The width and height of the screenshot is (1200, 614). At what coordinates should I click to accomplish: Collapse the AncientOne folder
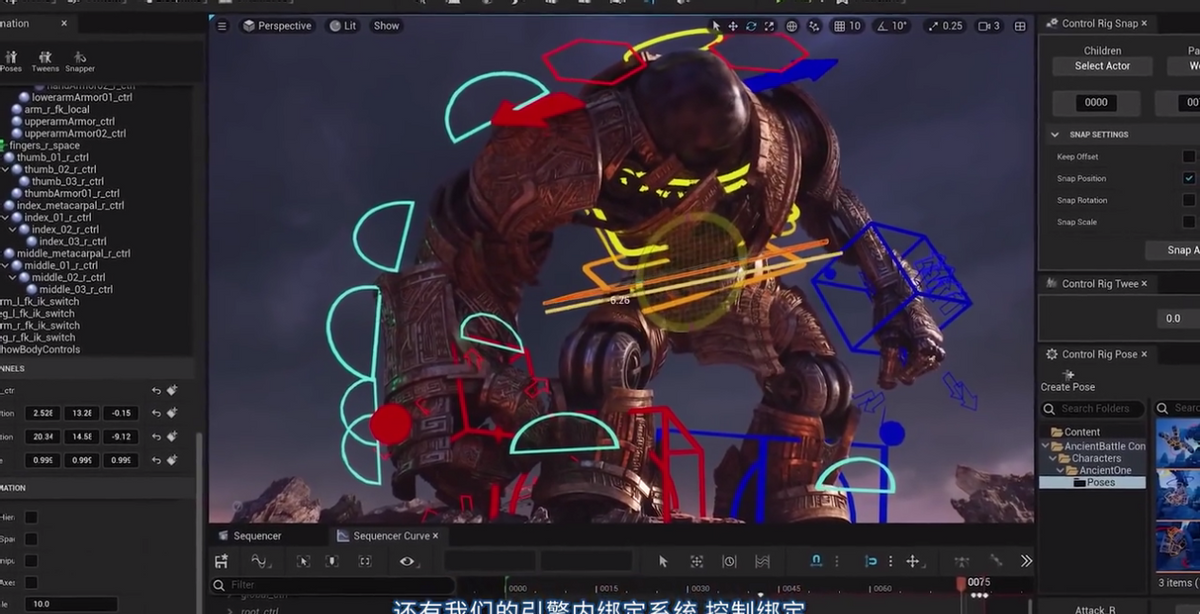(1060, 470)
